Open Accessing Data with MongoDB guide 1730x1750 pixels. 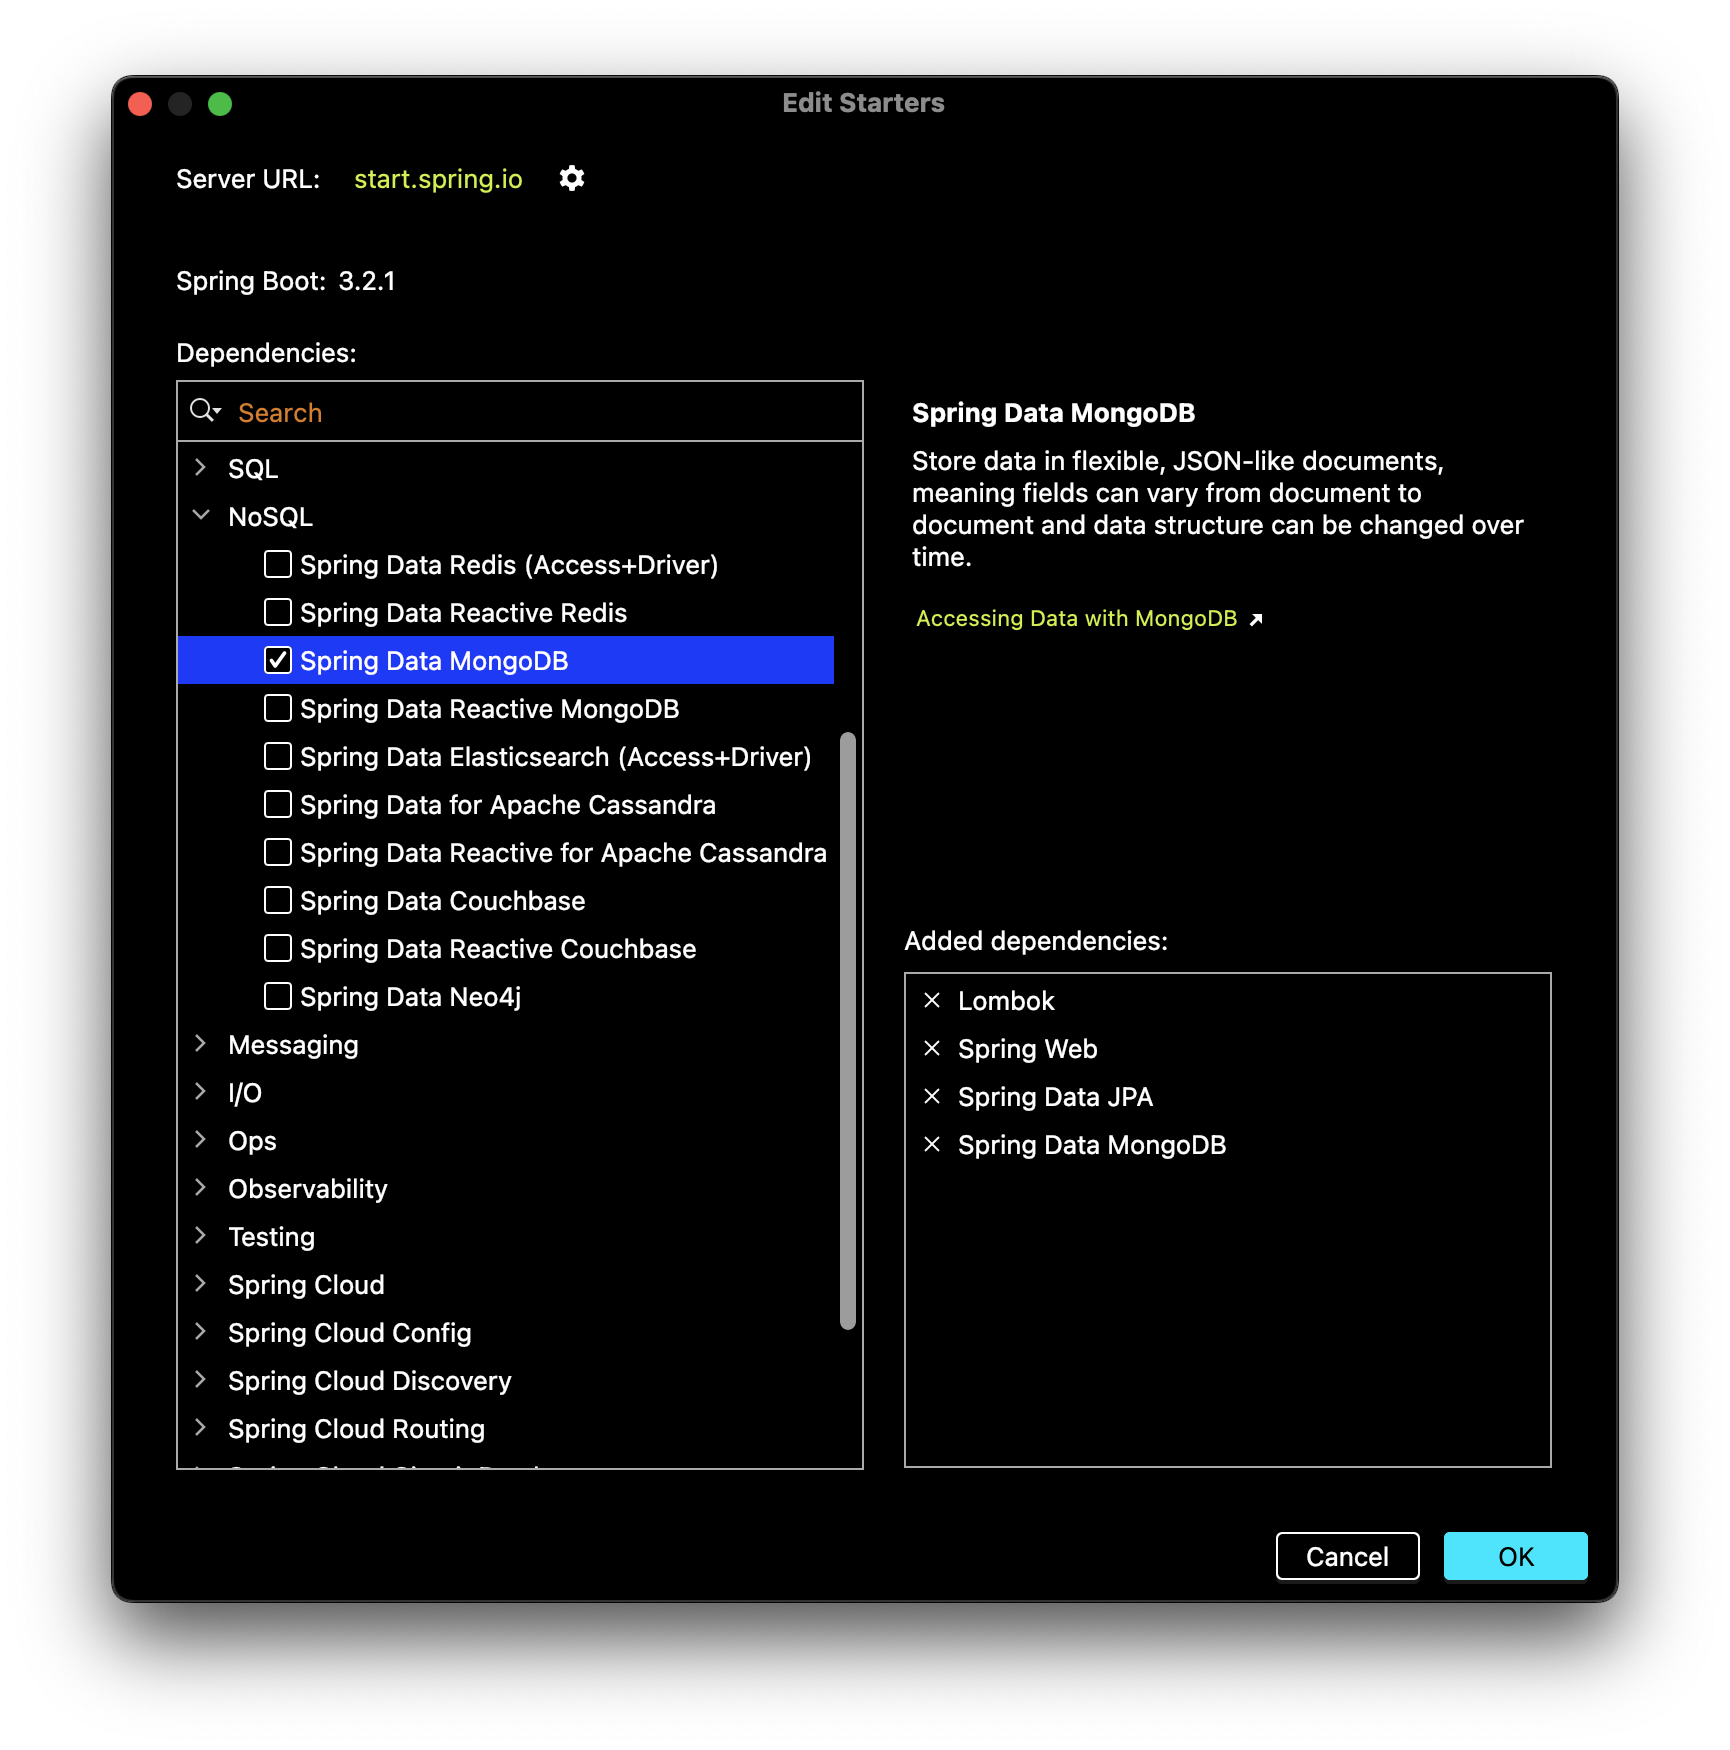(x=1076, y=619)
